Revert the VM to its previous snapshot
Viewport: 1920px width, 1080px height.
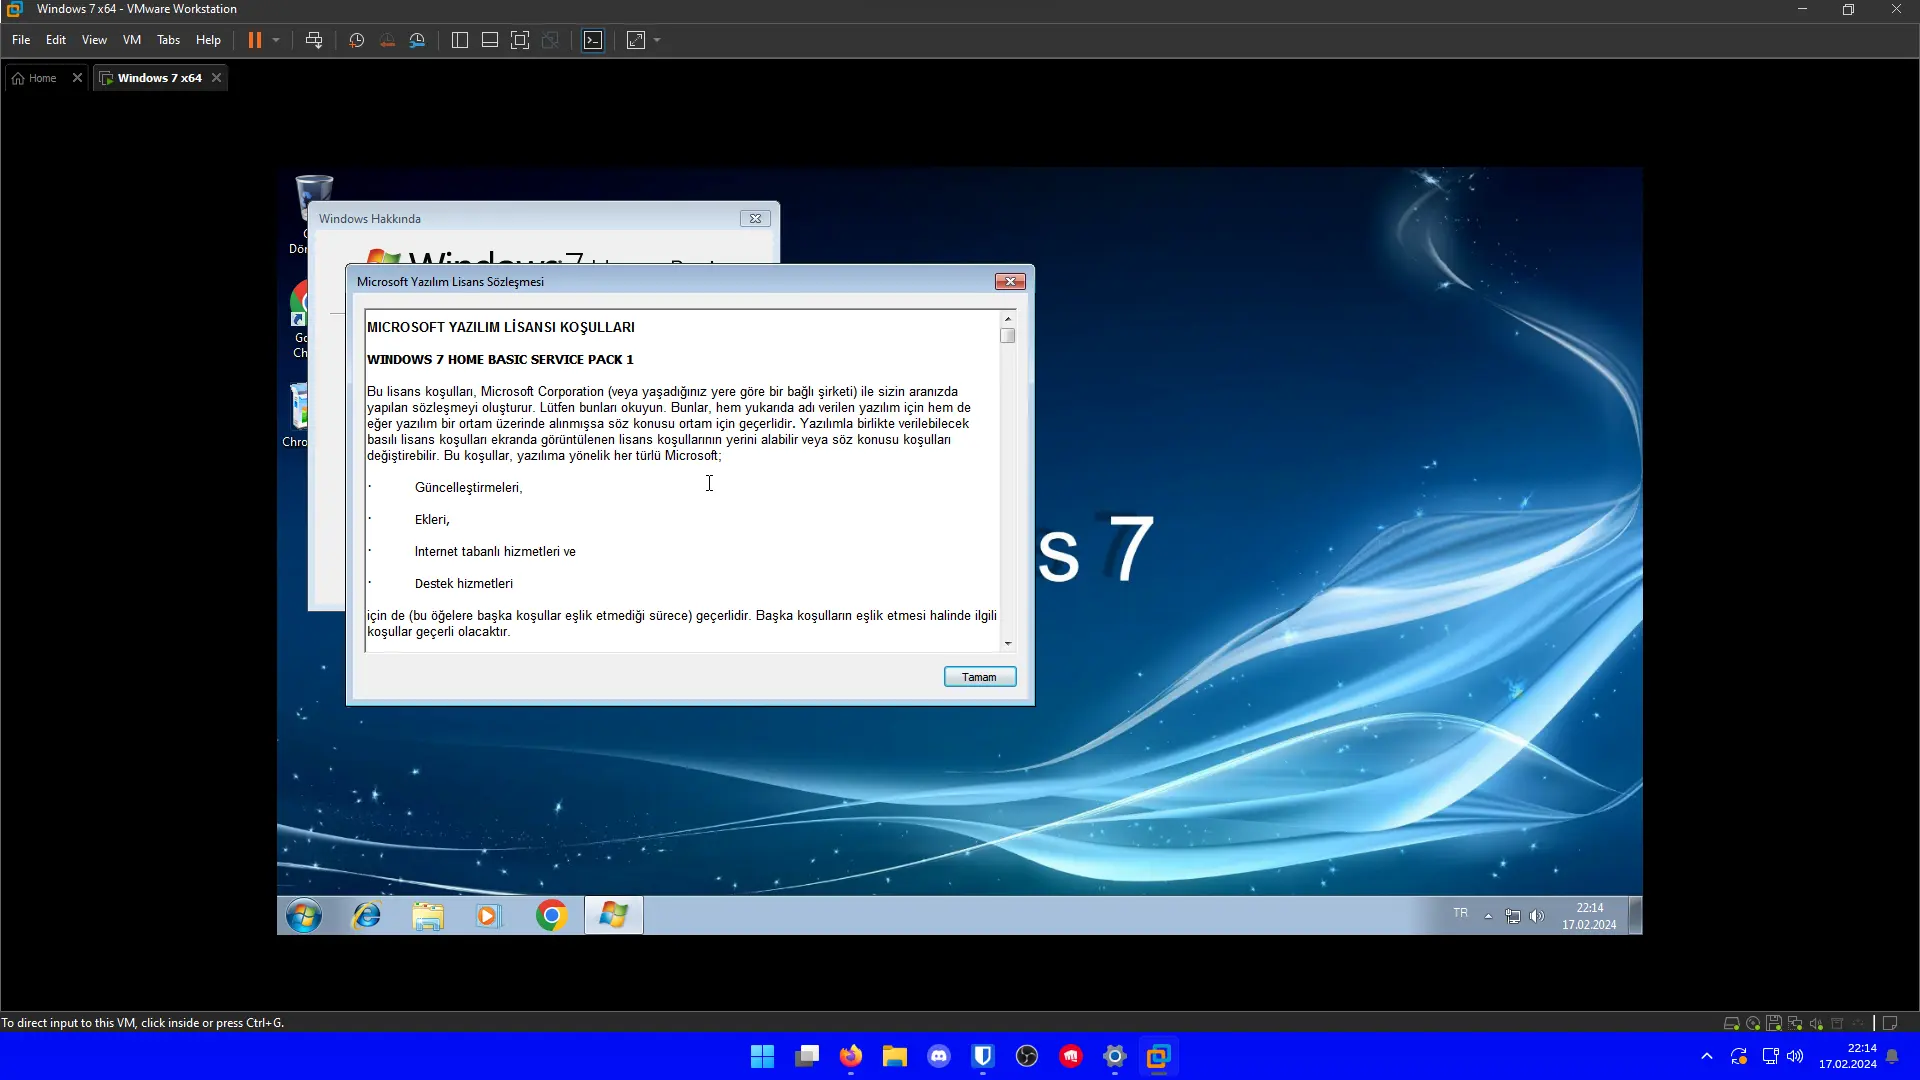[387, 40]
